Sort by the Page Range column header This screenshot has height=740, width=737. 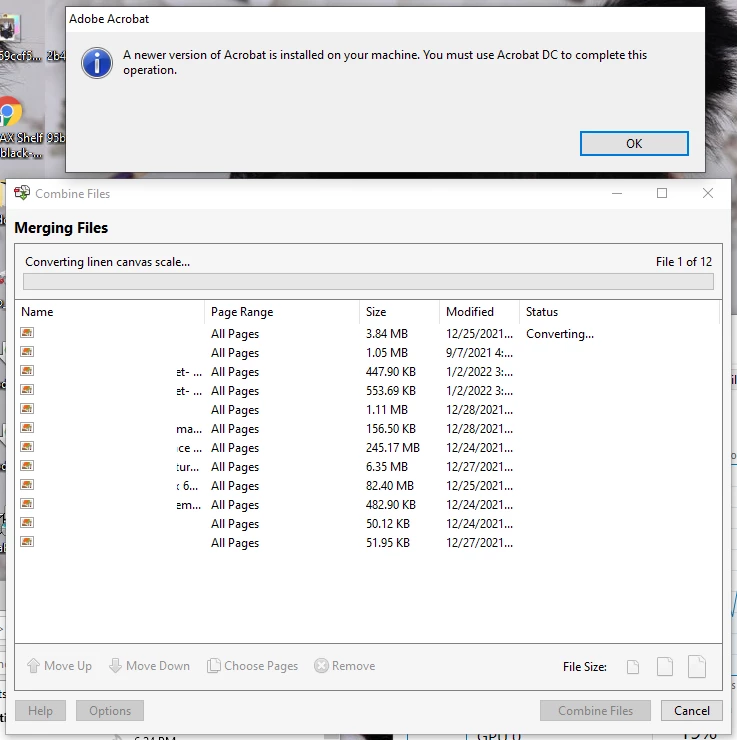click(282, 312)
